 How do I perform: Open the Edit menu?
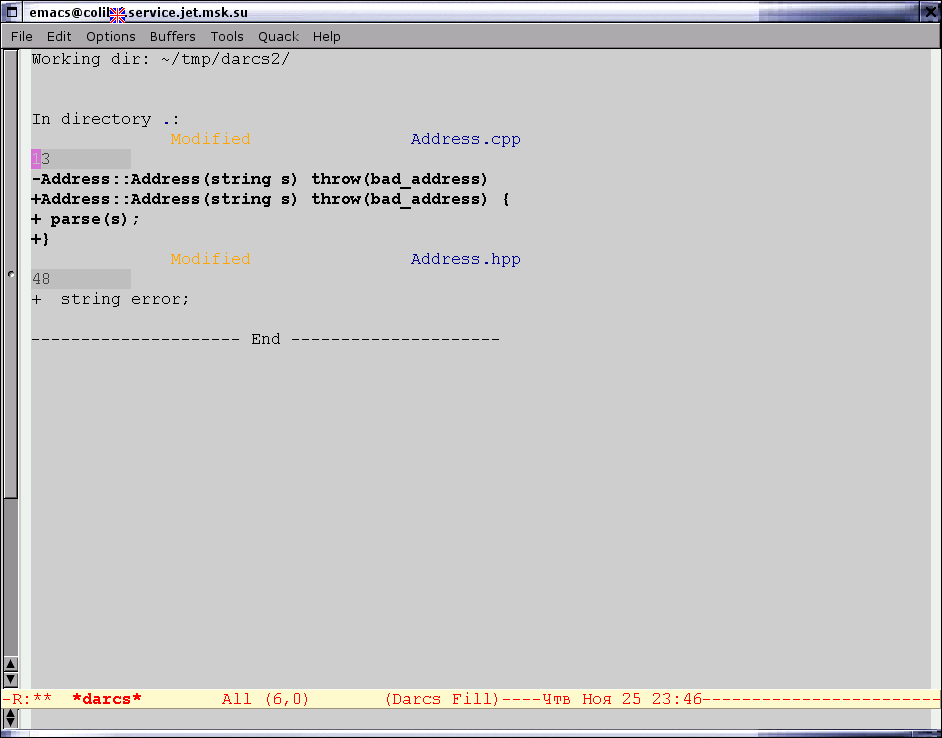click(59, 36)
